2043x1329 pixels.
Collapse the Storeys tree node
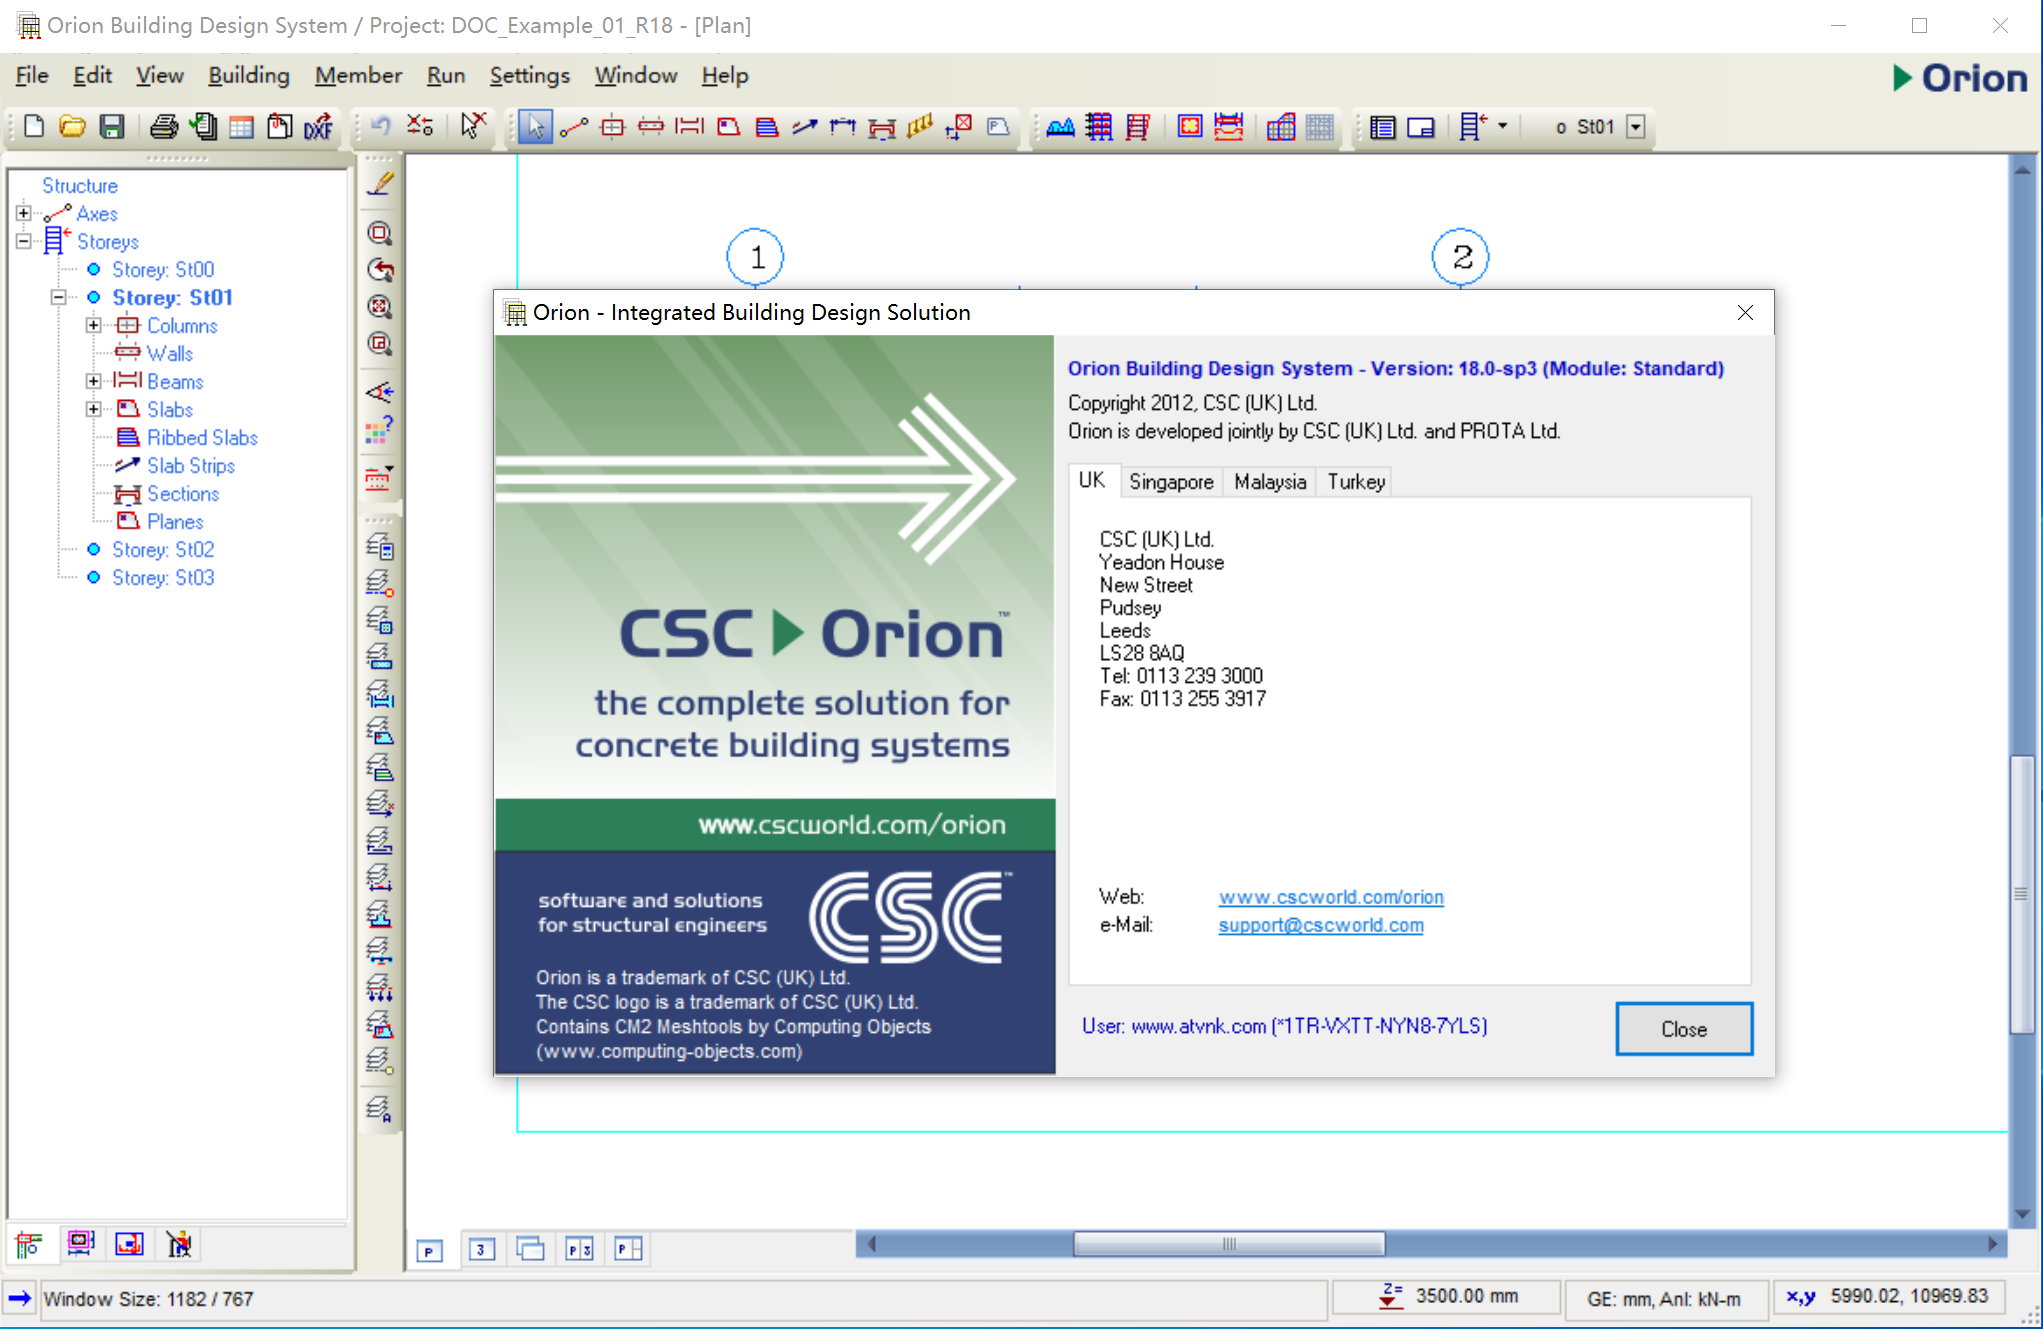(x=24, y=241)
